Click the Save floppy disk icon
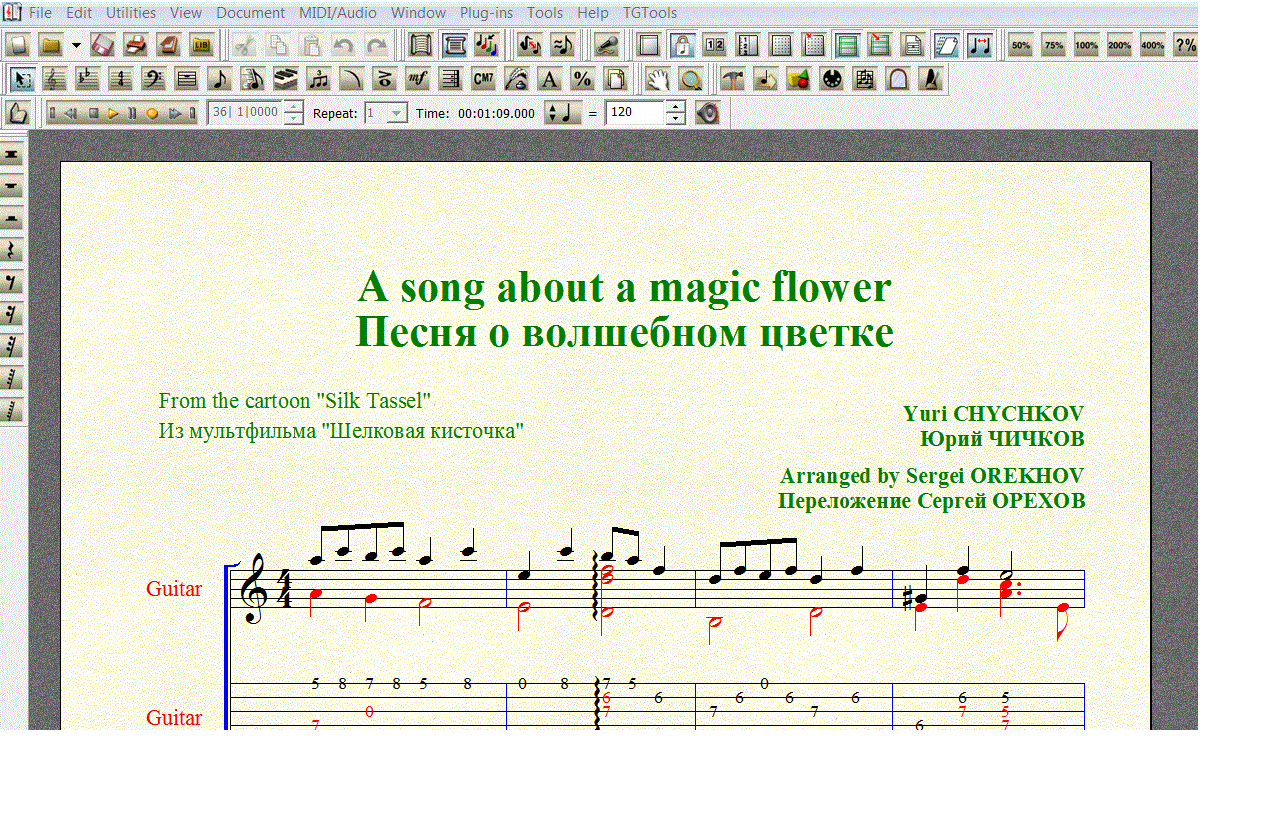The image size is (1274, 817). pos(103,45)
